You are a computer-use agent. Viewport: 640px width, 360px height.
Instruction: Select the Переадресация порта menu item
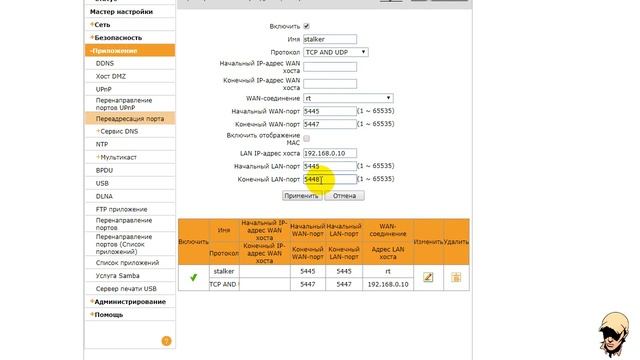[x=130, y=119]
